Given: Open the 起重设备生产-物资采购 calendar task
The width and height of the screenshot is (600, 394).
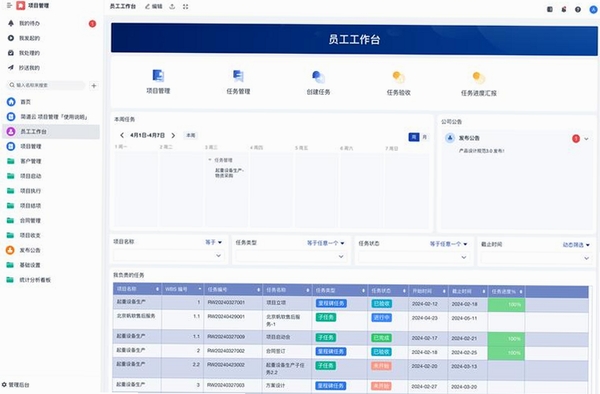Looking at the screenshot, I should coord(229,173).
